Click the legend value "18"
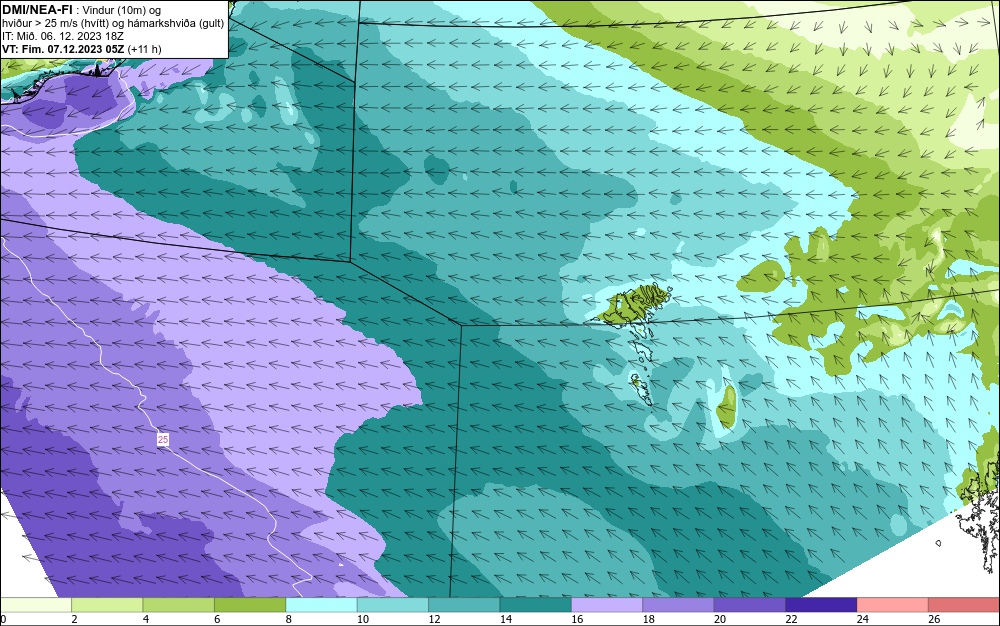1000x626 pixels. point(649,619)
